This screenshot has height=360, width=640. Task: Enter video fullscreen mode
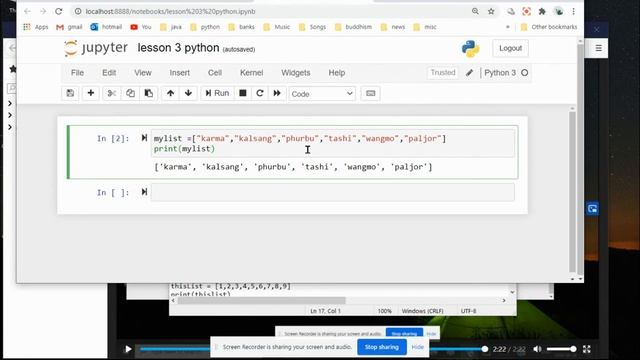pos(587,349)
